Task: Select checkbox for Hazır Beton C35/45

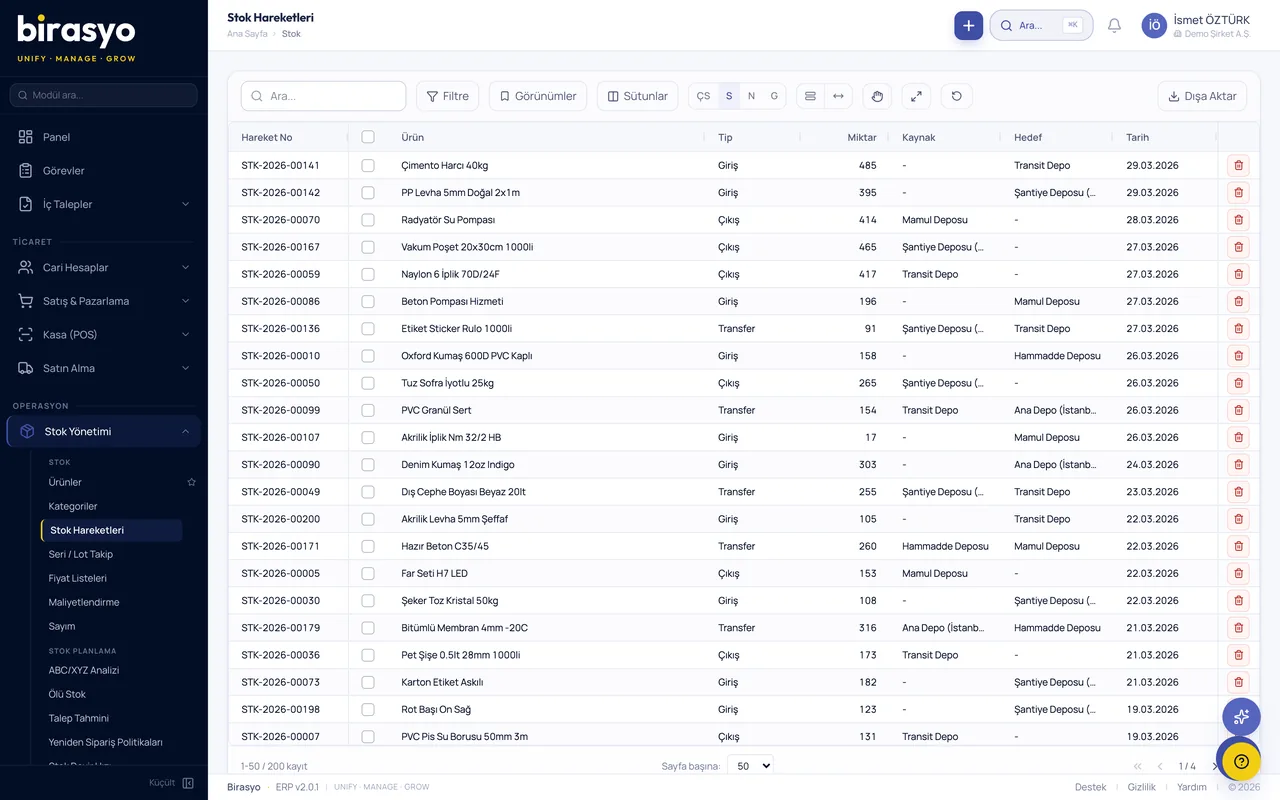Action: [368, 546]
